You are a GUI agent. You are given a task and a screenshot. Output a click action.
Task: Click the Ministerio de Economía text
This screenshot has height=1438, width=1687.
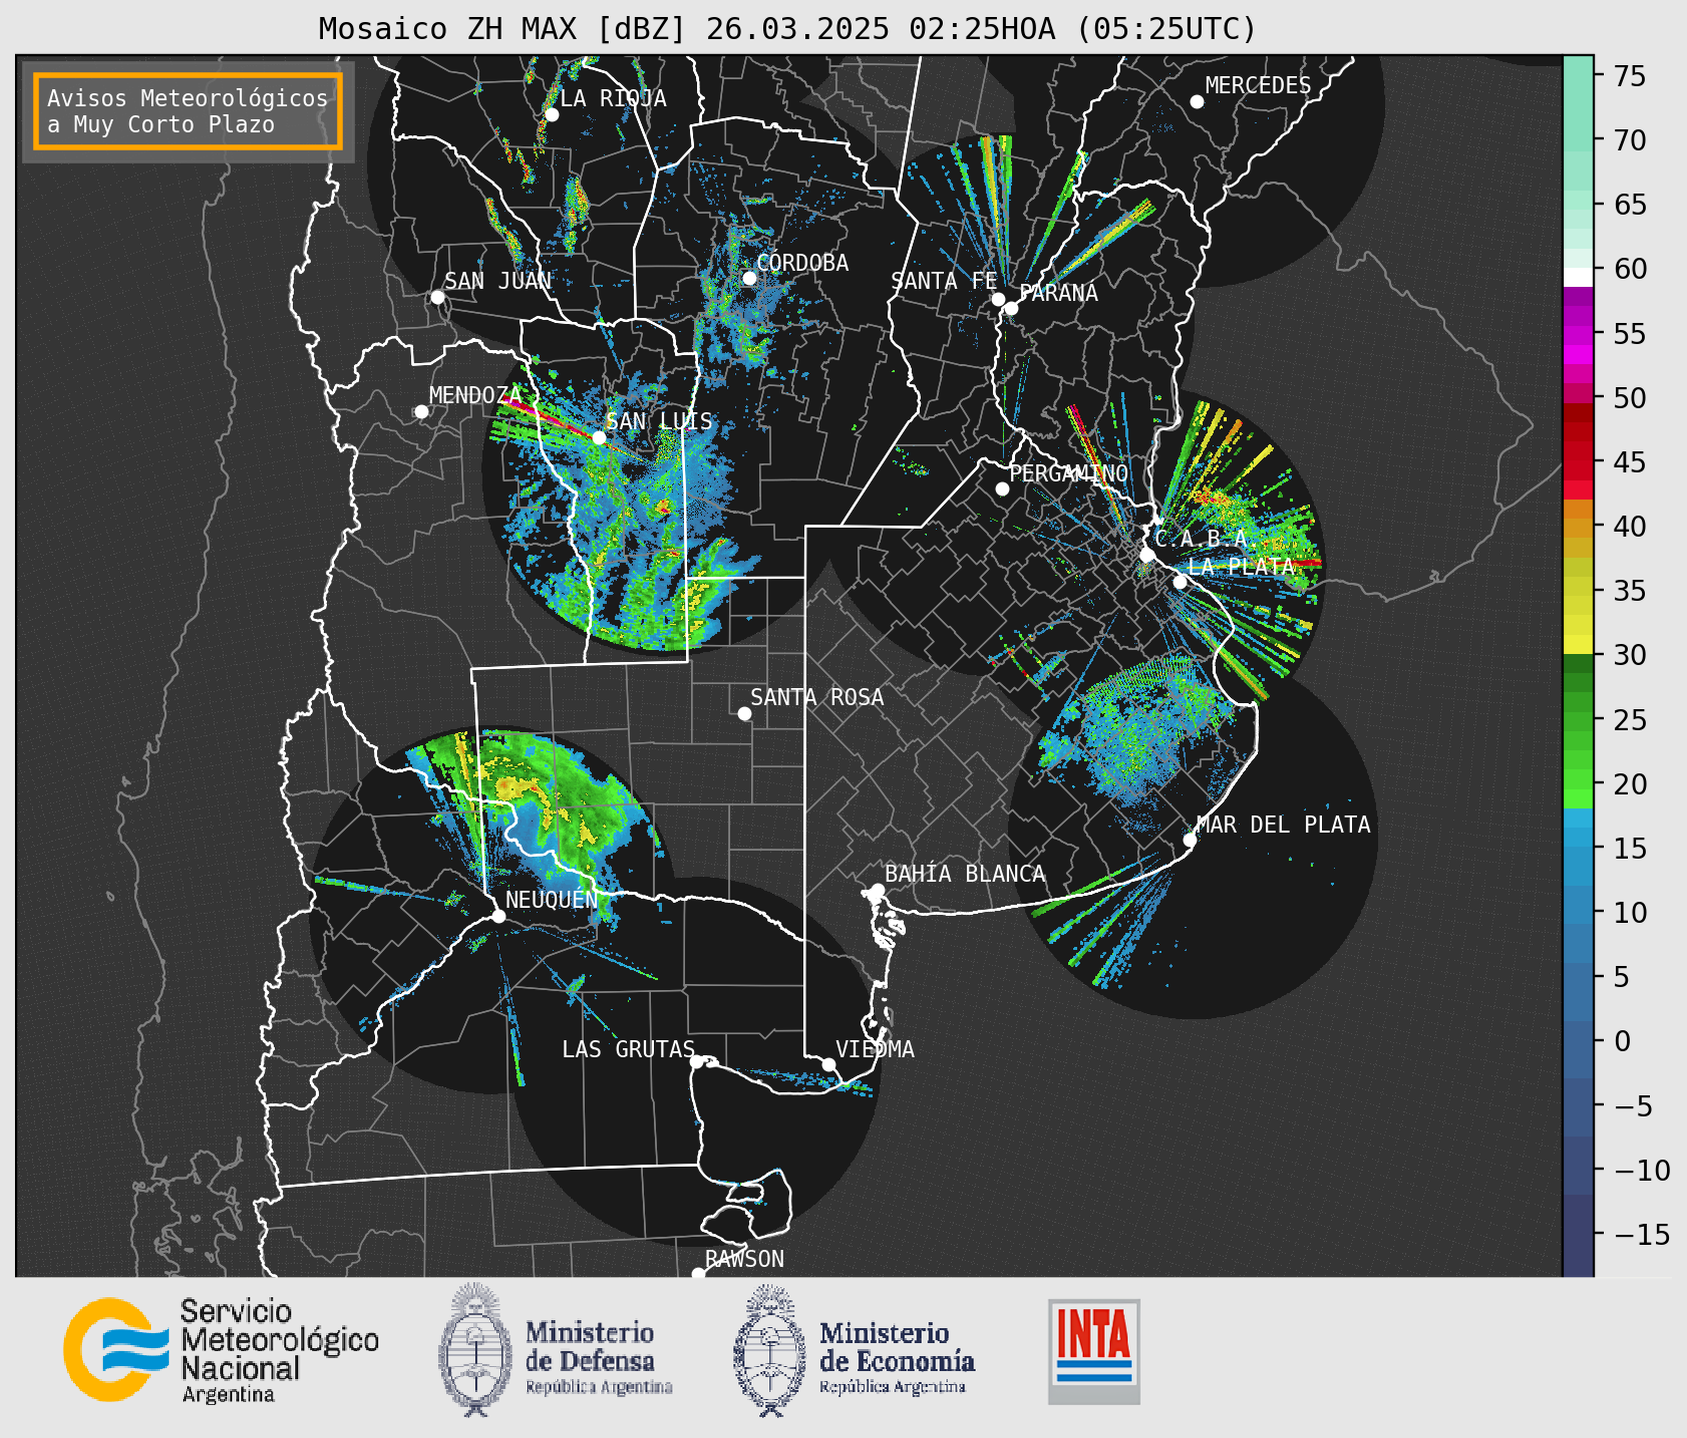(x=897, y=1358)
